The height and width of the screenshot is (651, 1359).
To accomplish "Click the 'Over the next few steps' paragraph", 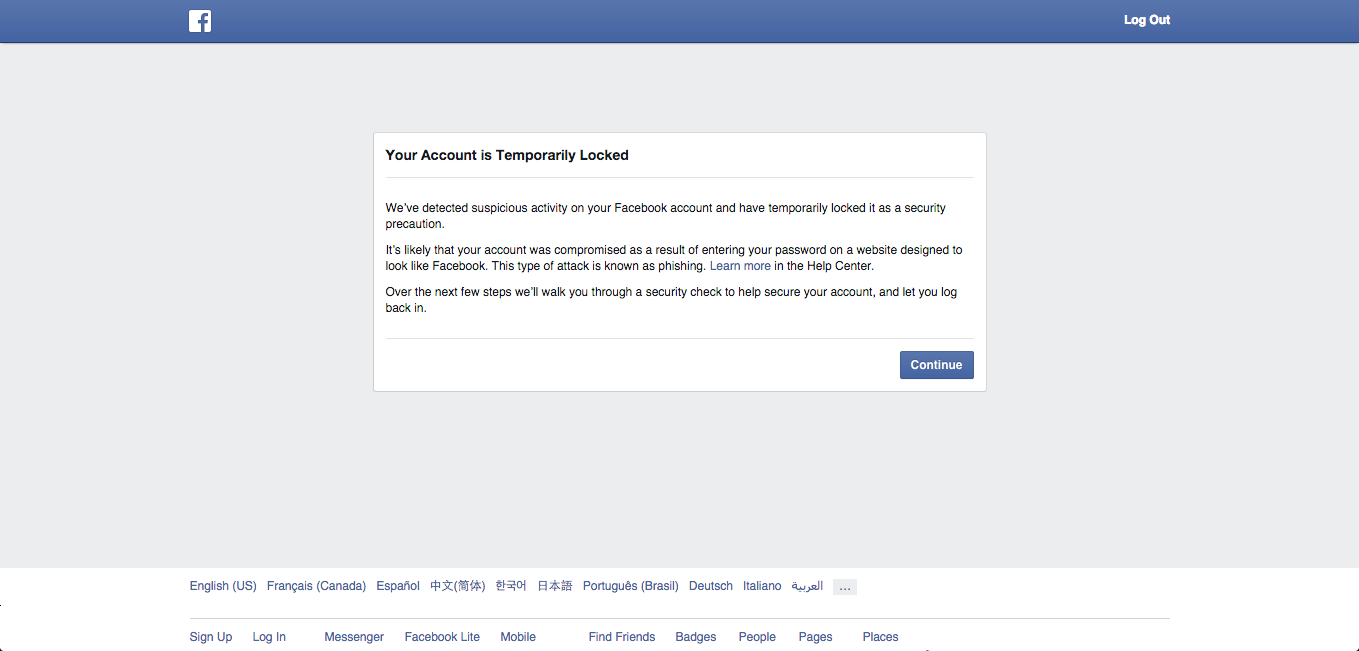I will [x=674, y=300].
